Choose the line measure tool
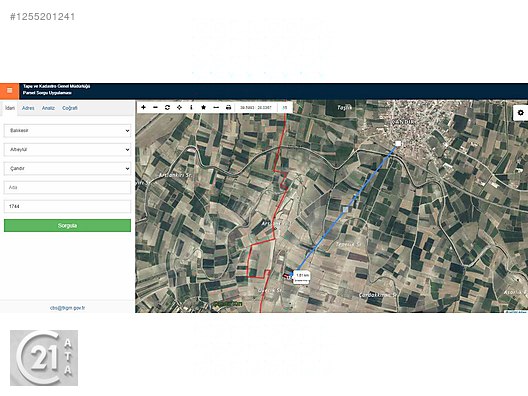The height and width of the screenshot is (396, 528). [x=216, y=107]
